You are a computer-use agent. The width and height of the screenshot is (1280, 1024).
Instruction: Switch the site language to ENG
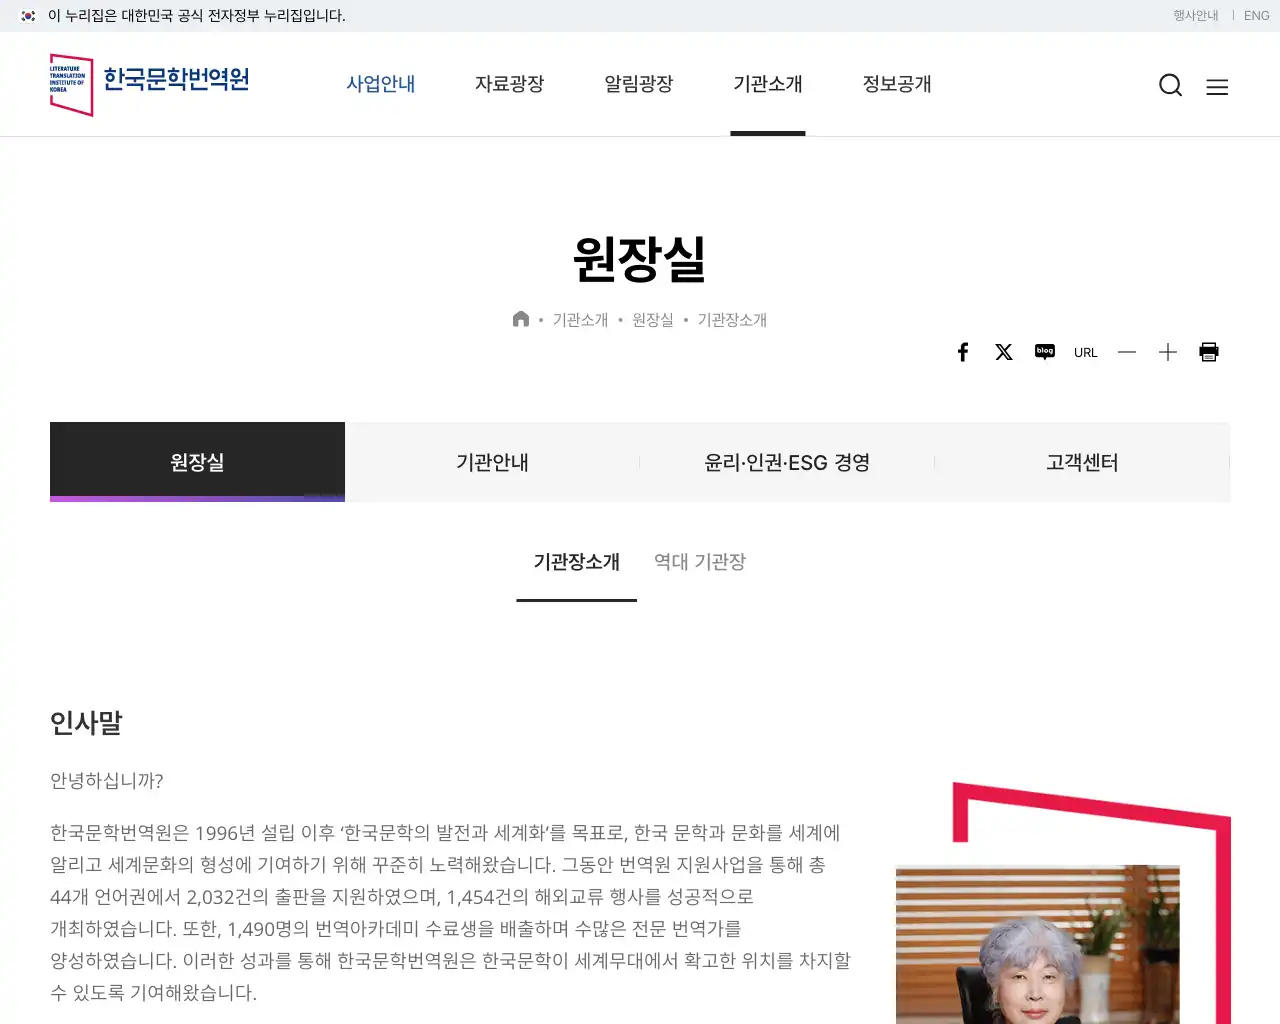(x=1256, y=15)
